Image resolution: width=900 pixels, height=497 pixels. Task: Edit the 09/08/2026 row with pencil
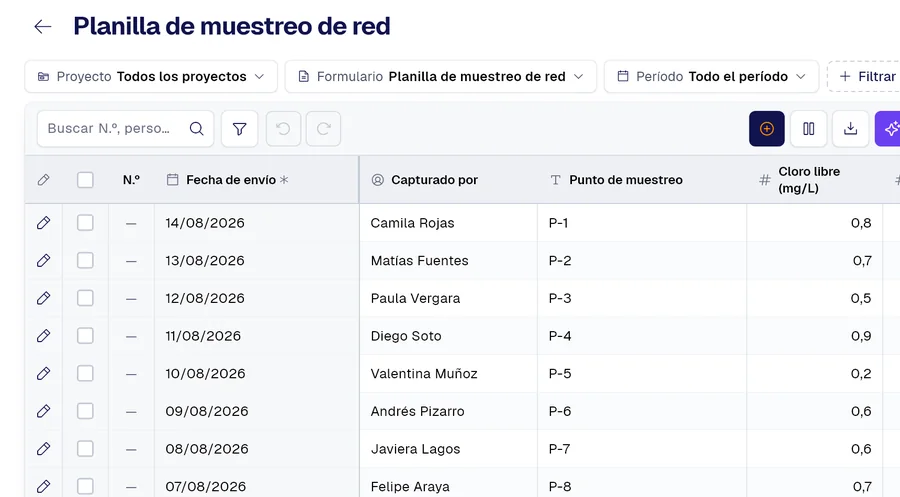point(44,411)
